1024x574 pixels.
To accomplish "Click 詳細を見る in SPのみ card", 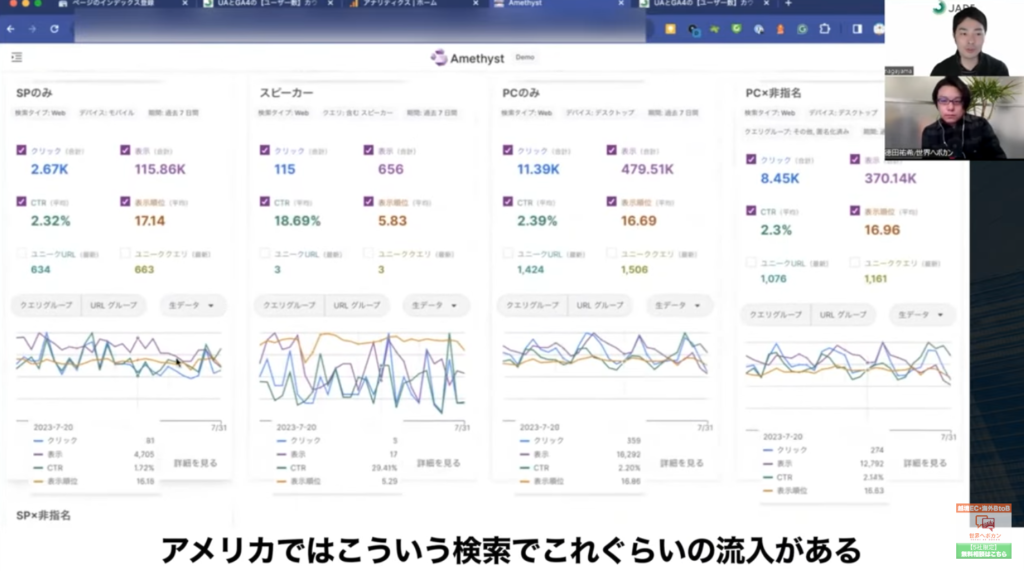I will 195,463.
